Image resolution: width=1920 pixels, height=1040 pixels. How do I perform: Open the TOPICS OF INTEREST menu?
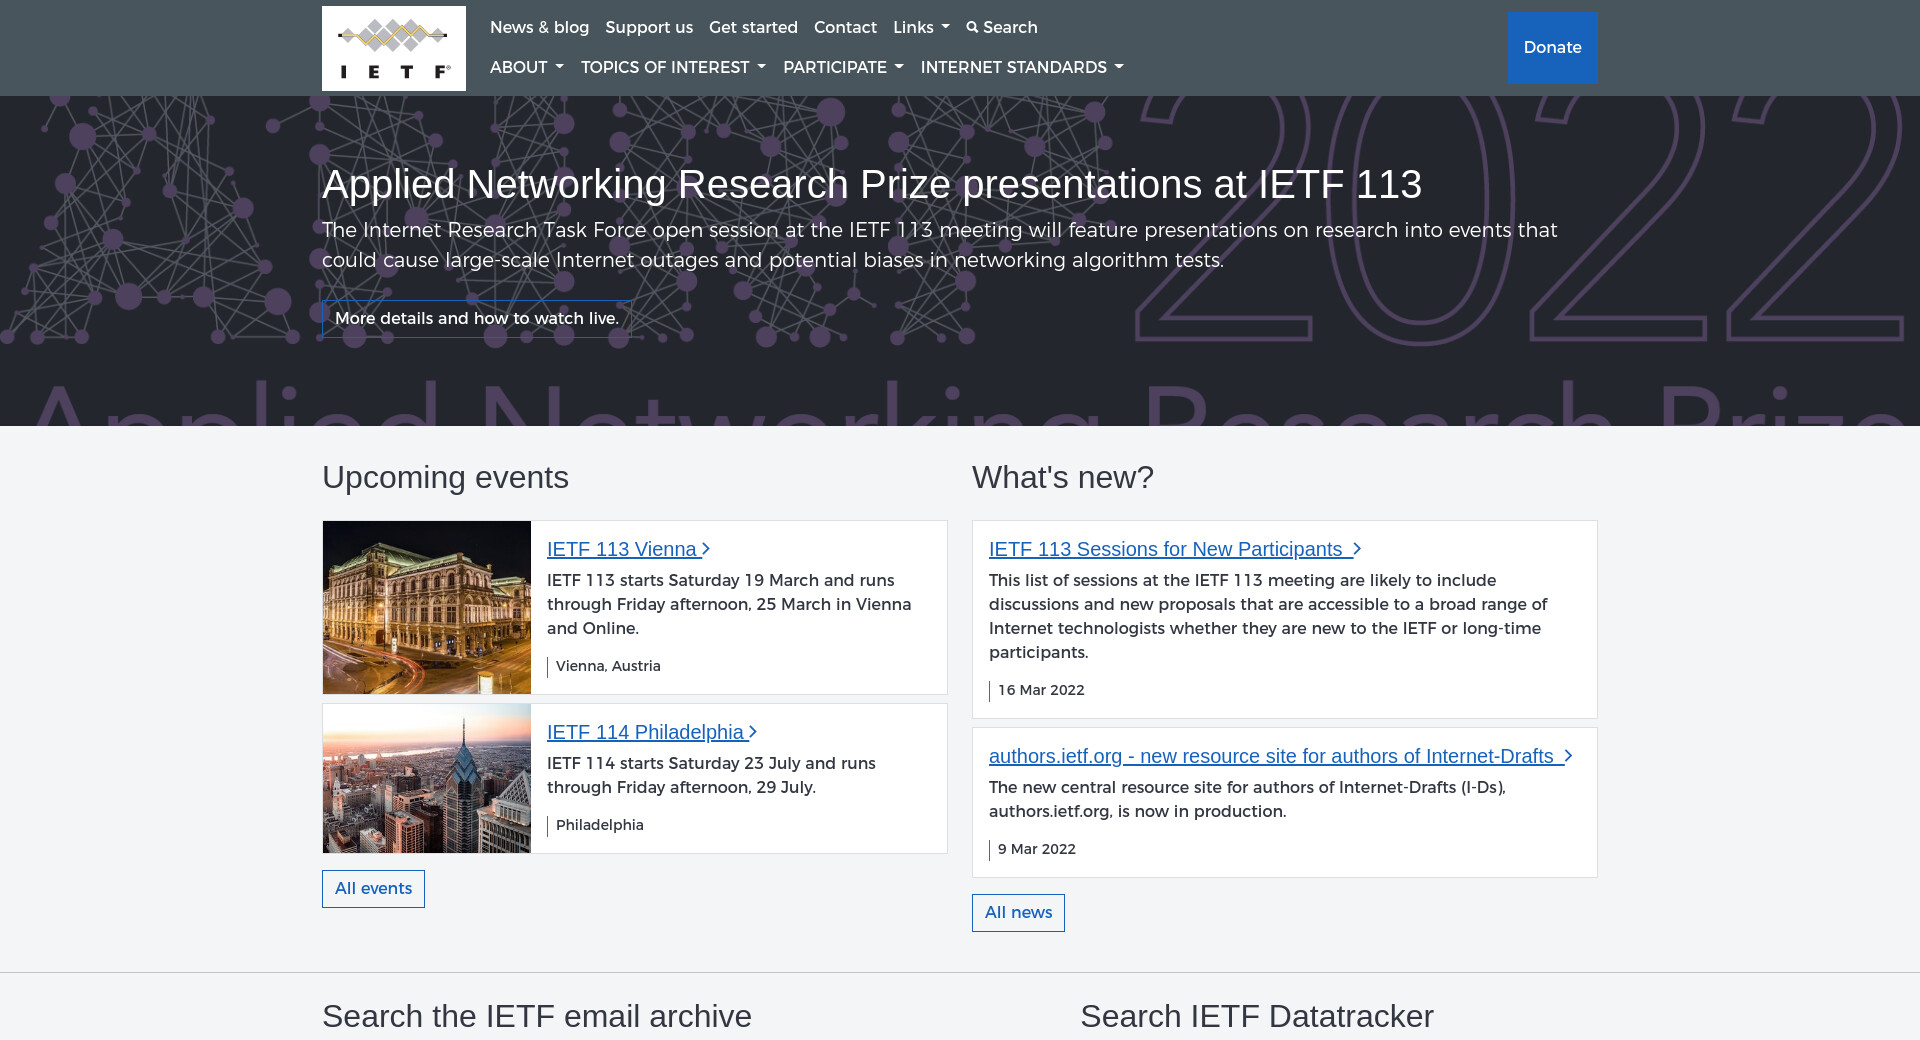click(672, 68)
